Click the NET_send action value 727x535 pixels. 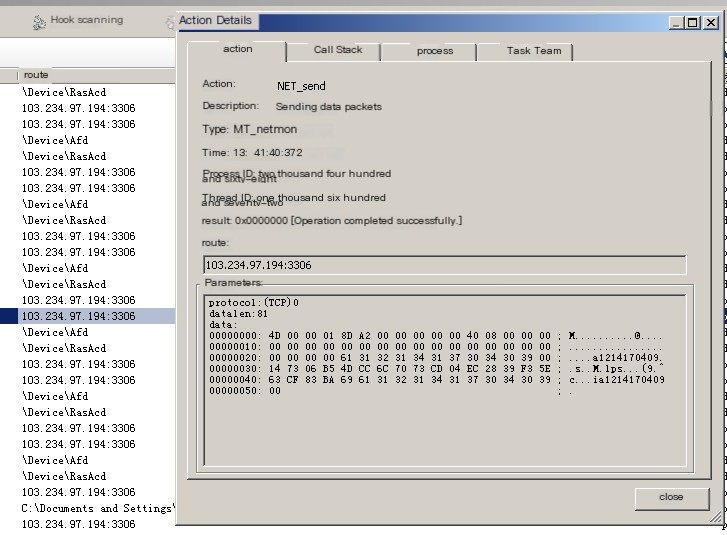click(301, 86)
